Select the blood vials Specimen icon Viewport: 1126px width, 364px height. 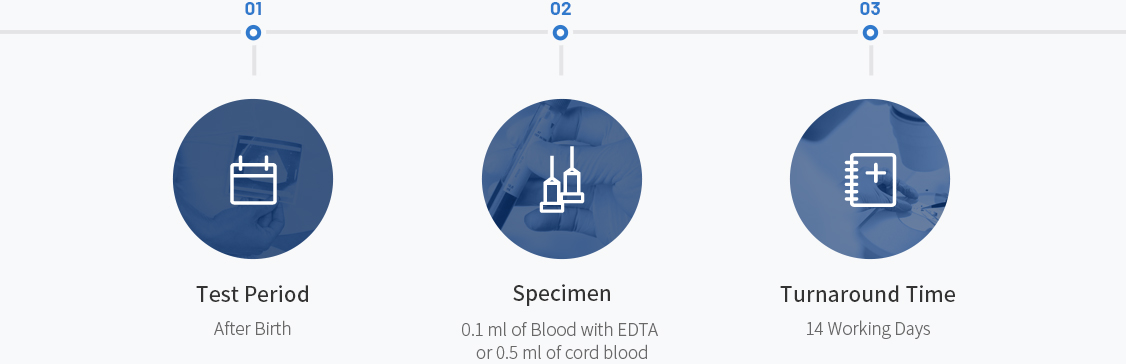[562, 179]
